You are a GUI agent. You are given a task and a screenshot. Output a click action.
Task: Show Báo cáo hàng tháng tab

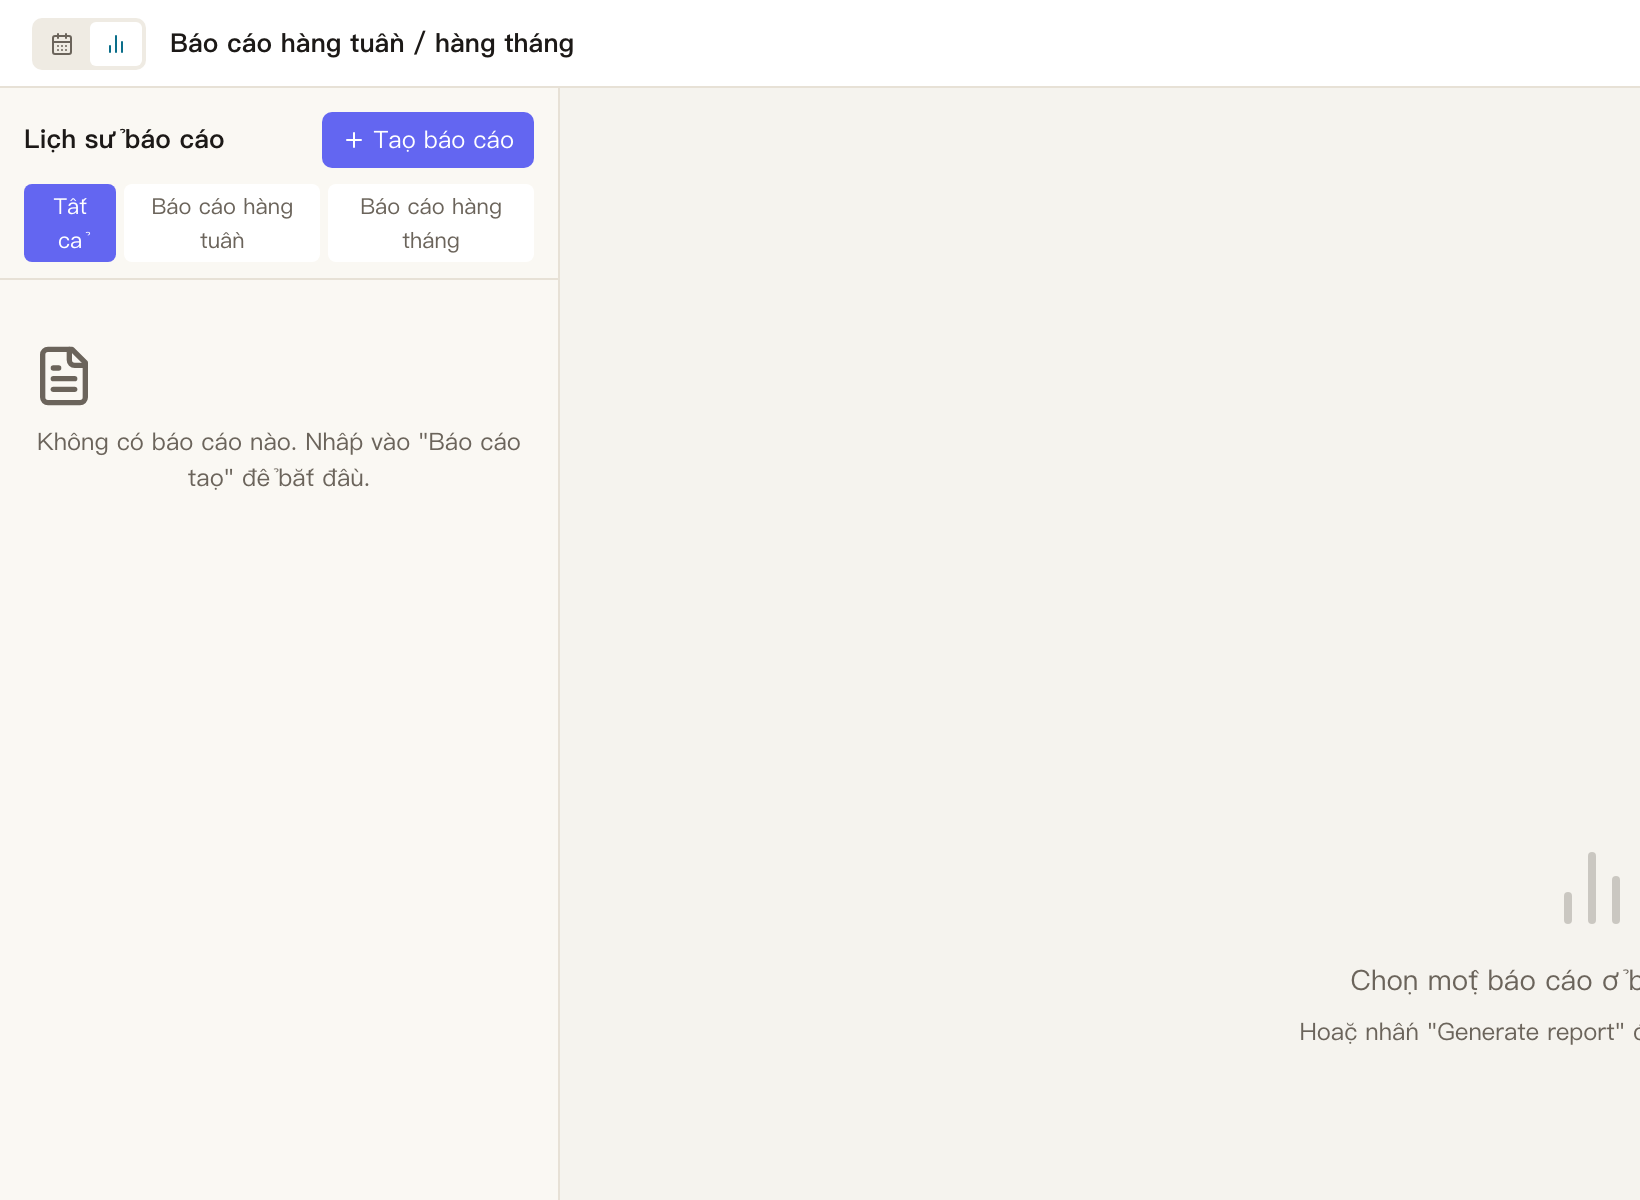(431, 223)
